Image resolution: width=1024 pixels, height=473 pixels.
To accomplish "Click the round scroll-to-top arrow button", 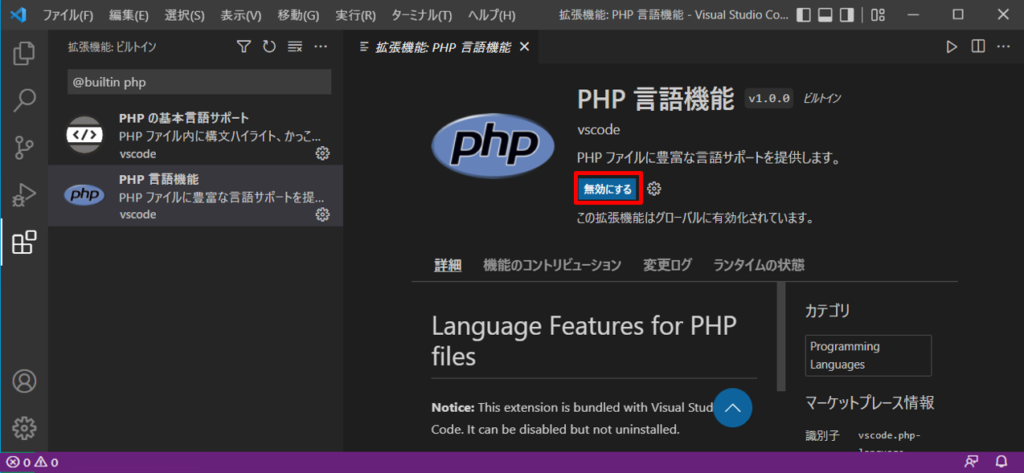I will pos(733,408).
